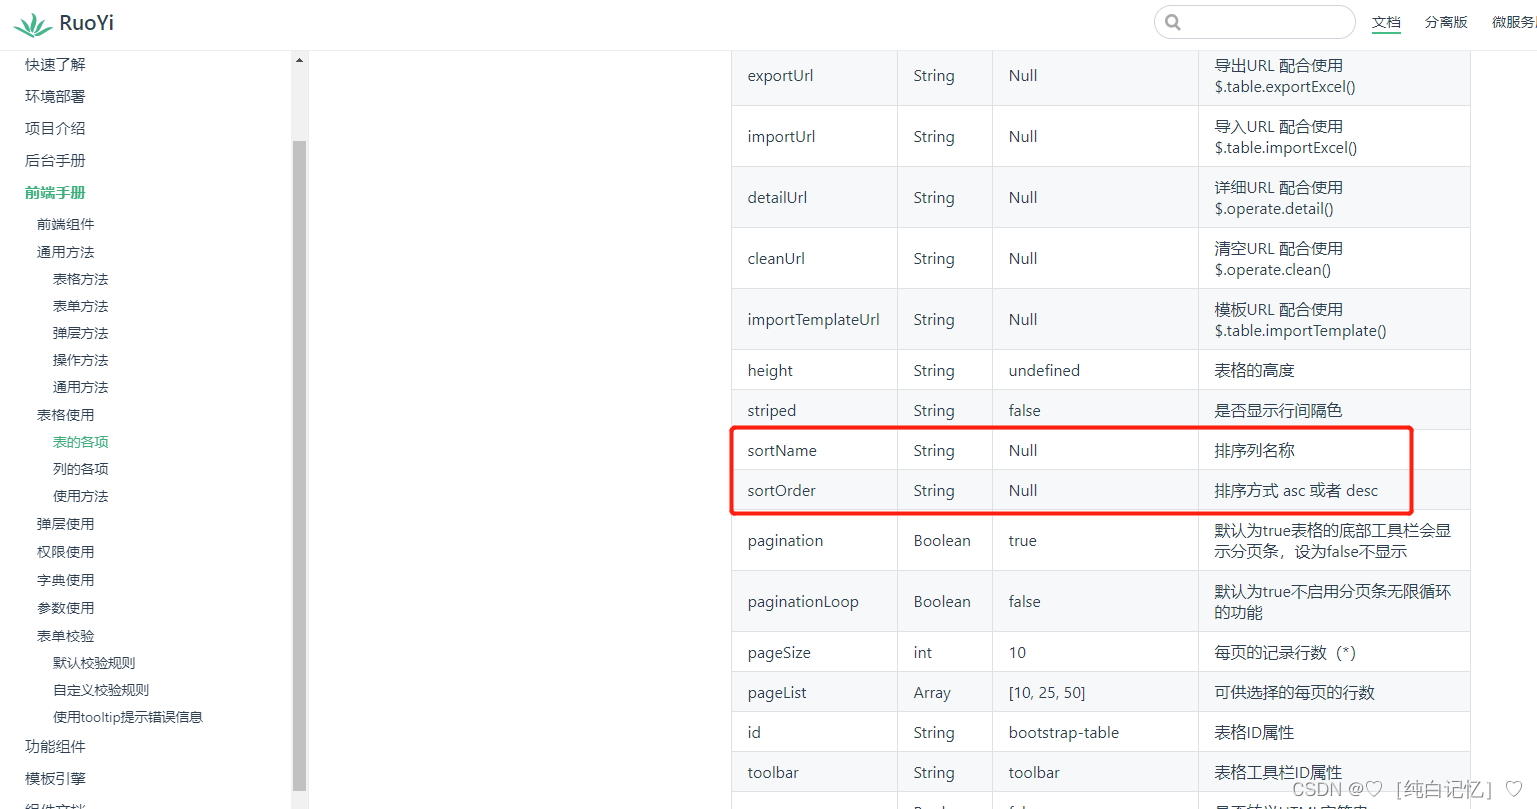
Task: Open 列的各项 in the sidebar
Action: pos(80,469)
